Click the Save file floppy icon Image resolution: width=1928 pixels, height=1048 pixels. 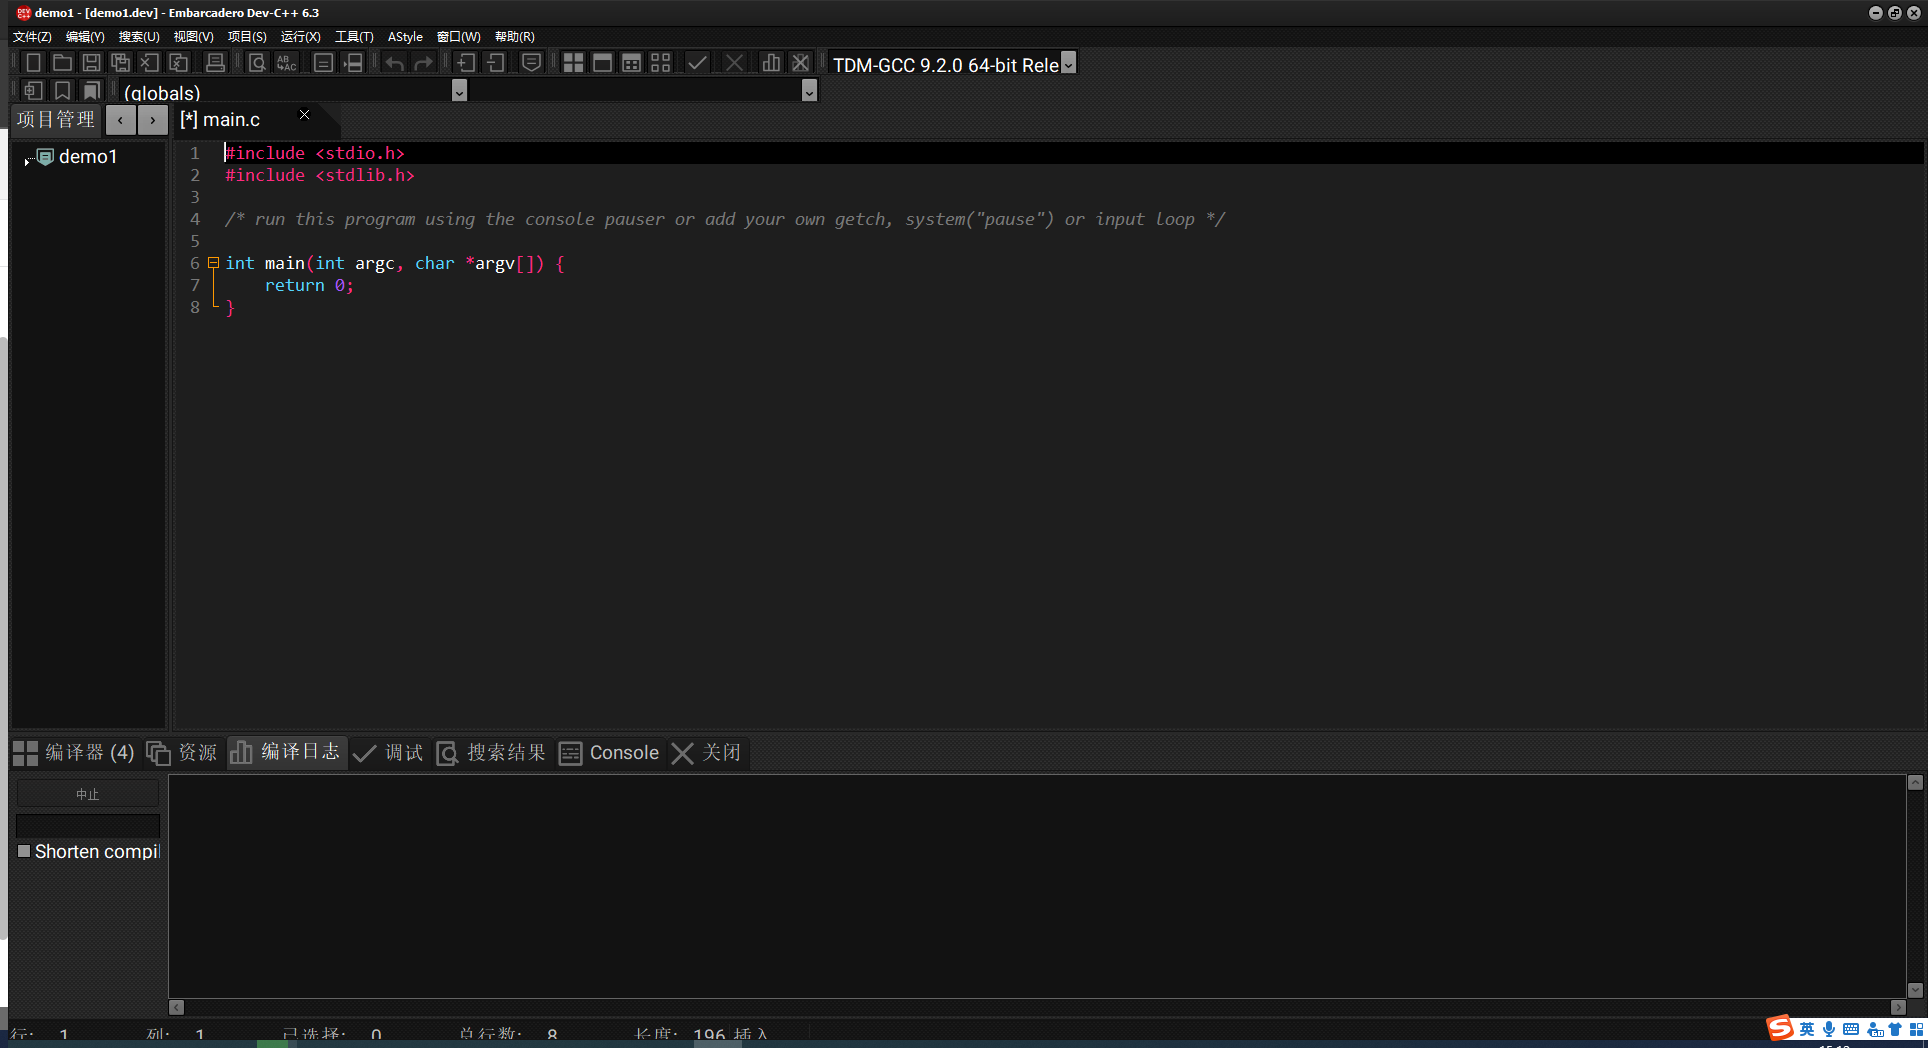(x=91, y=63)
